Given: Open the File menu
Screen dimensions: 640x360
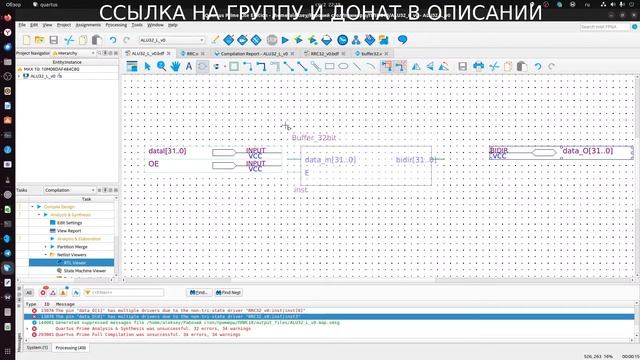Looking at the screenshot, I should 22,25.
